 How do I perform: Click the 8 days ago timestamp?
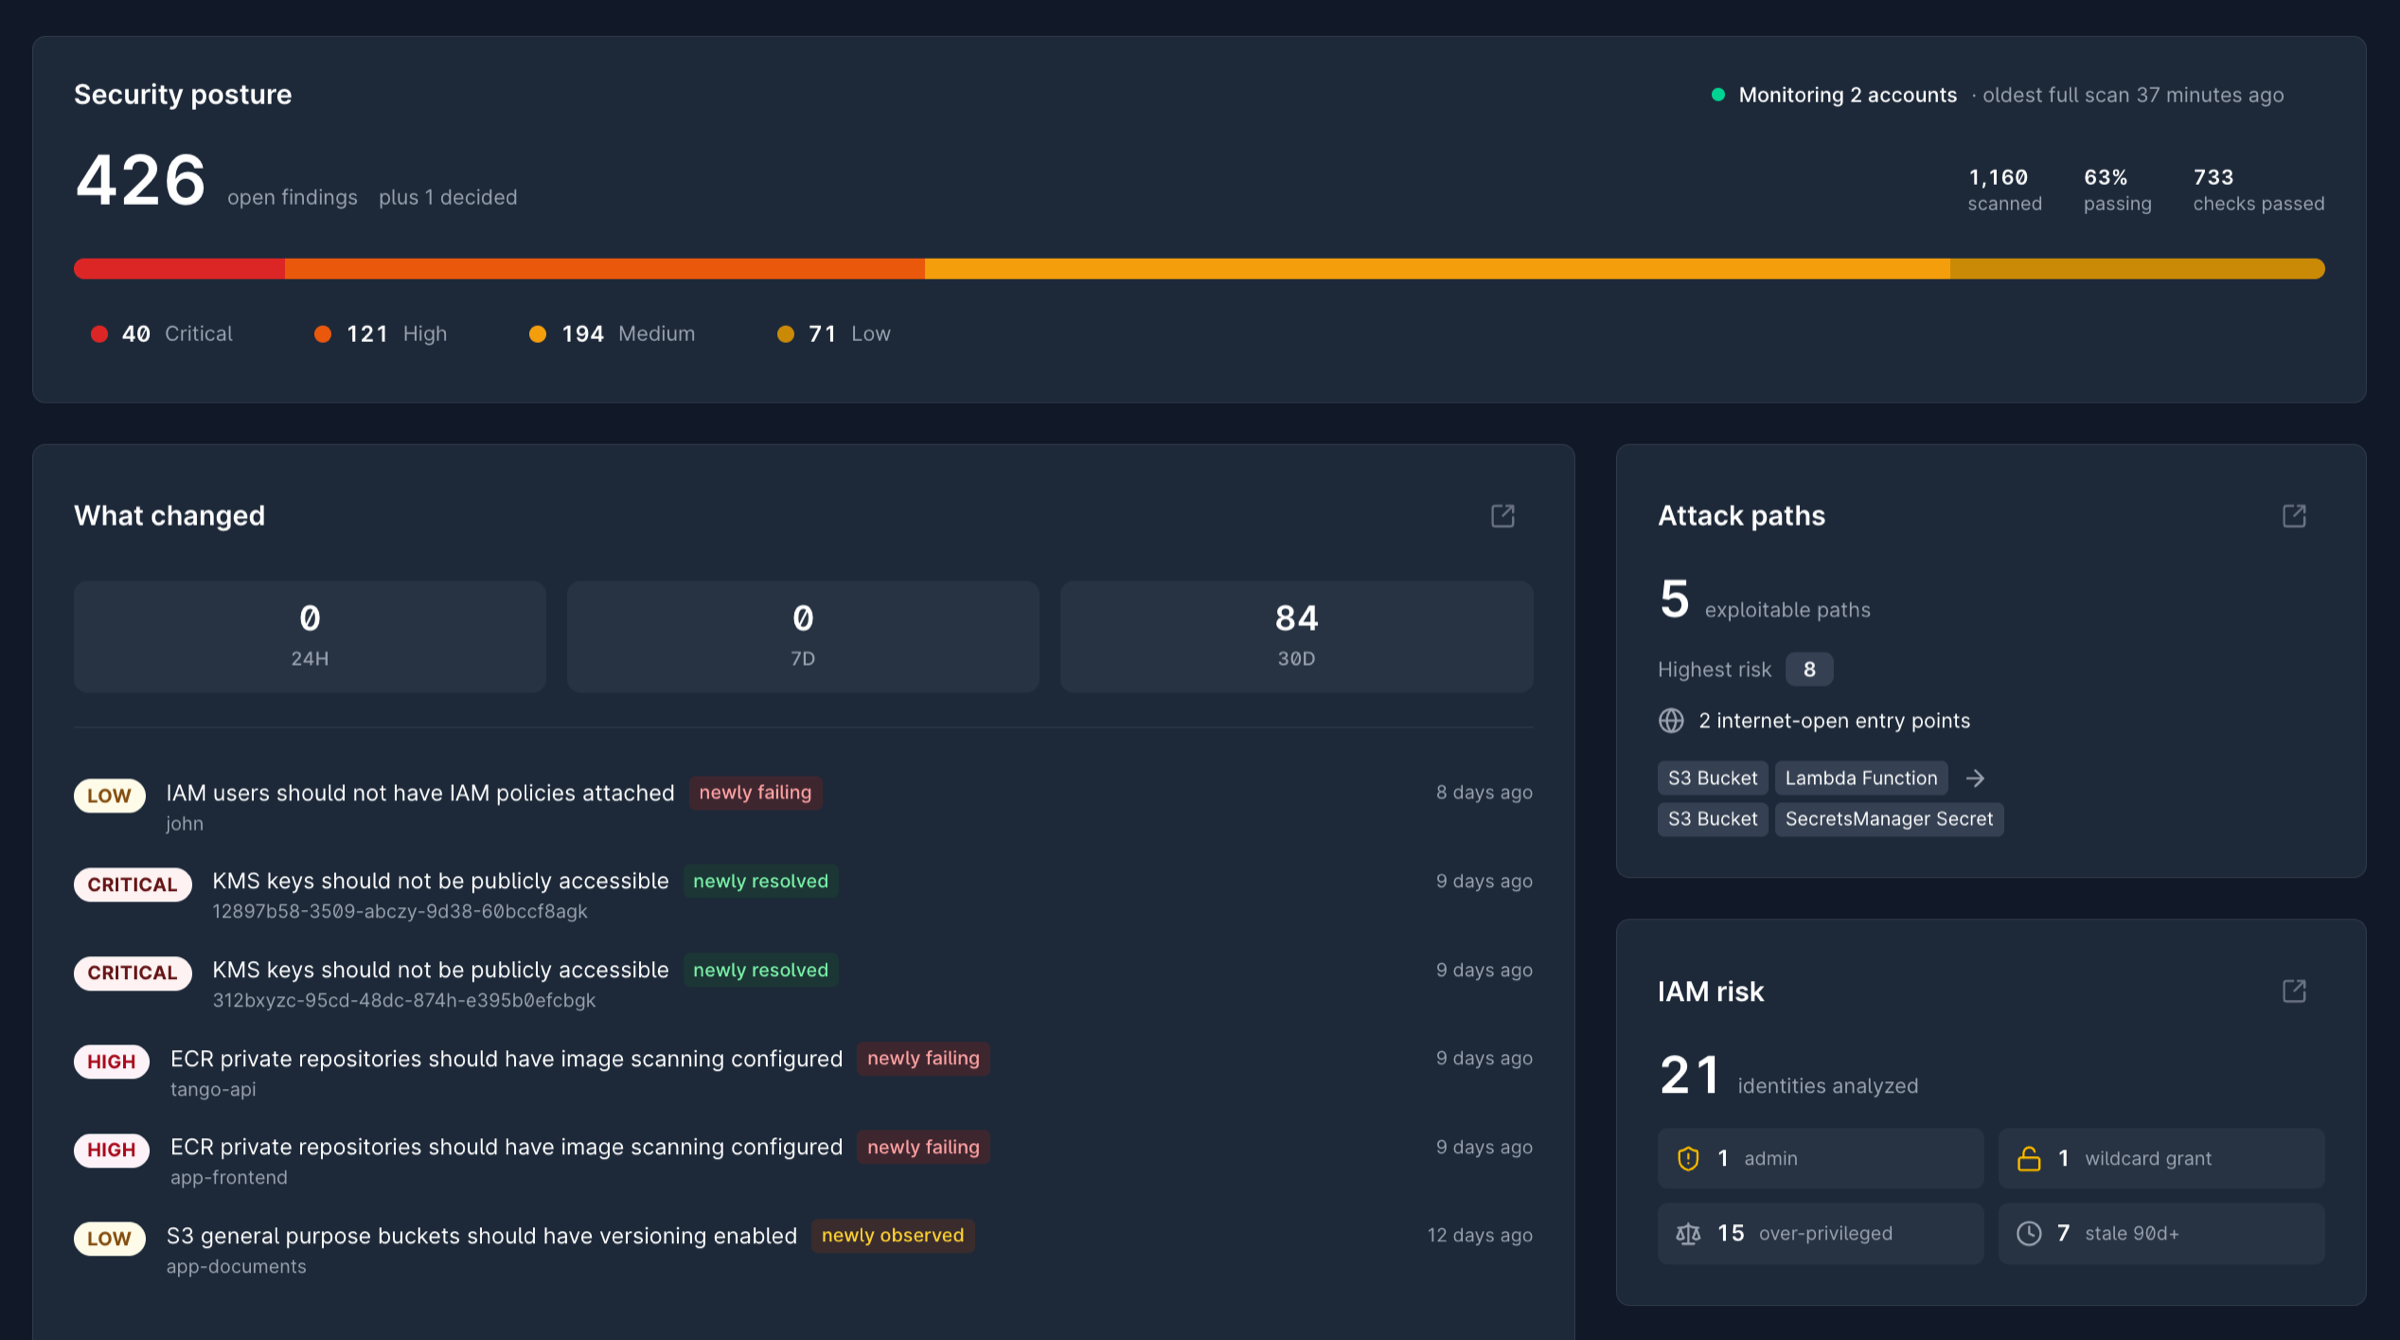point(1484,793)
